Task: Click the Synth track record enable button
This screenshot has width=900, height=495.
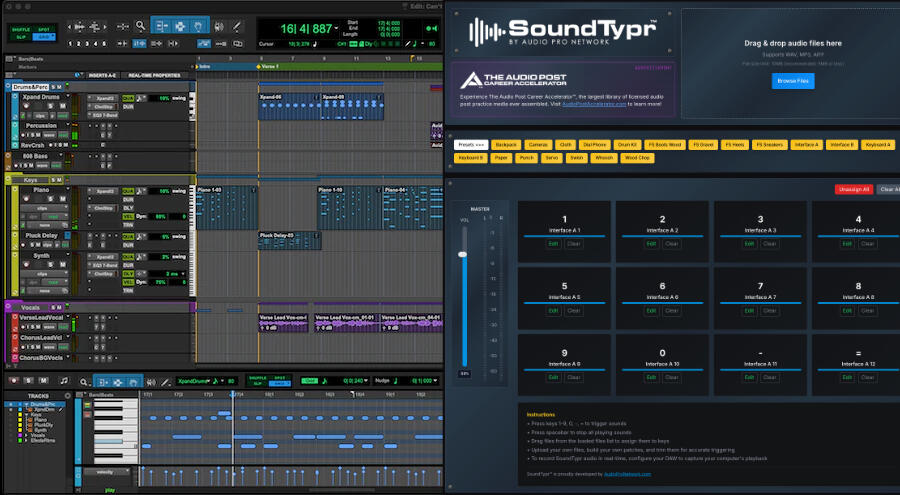Action: [x=26, y=265]
